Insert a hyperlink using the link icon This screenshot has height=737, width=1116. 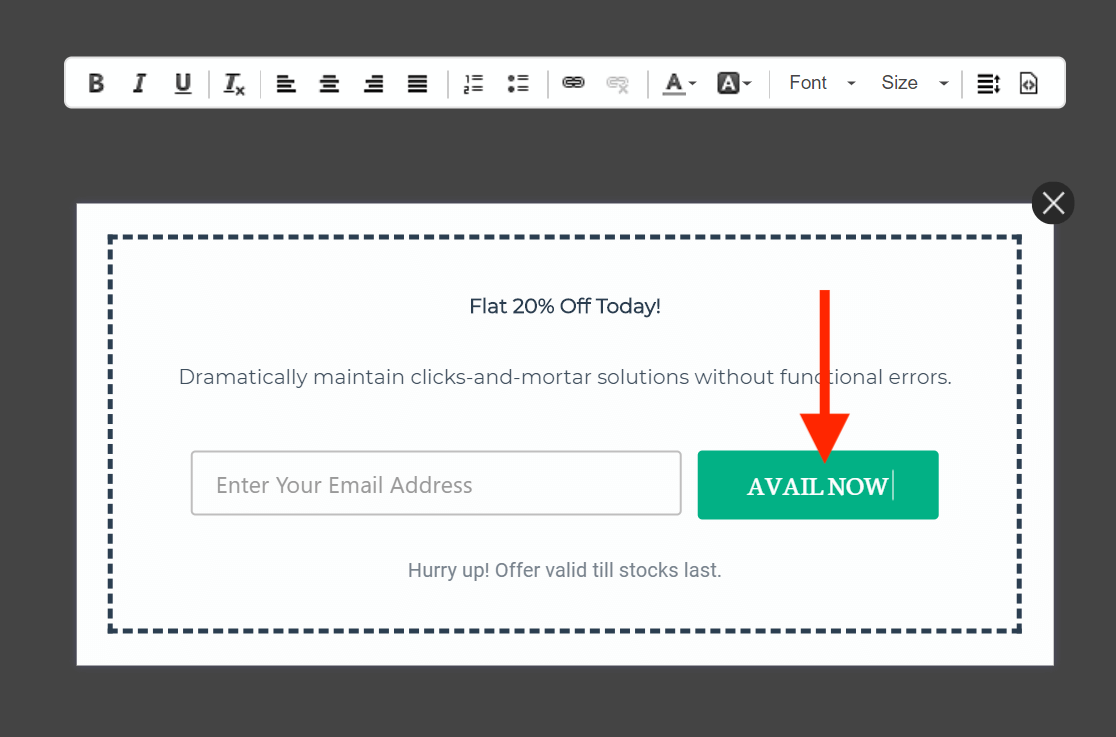click(573, 83)
